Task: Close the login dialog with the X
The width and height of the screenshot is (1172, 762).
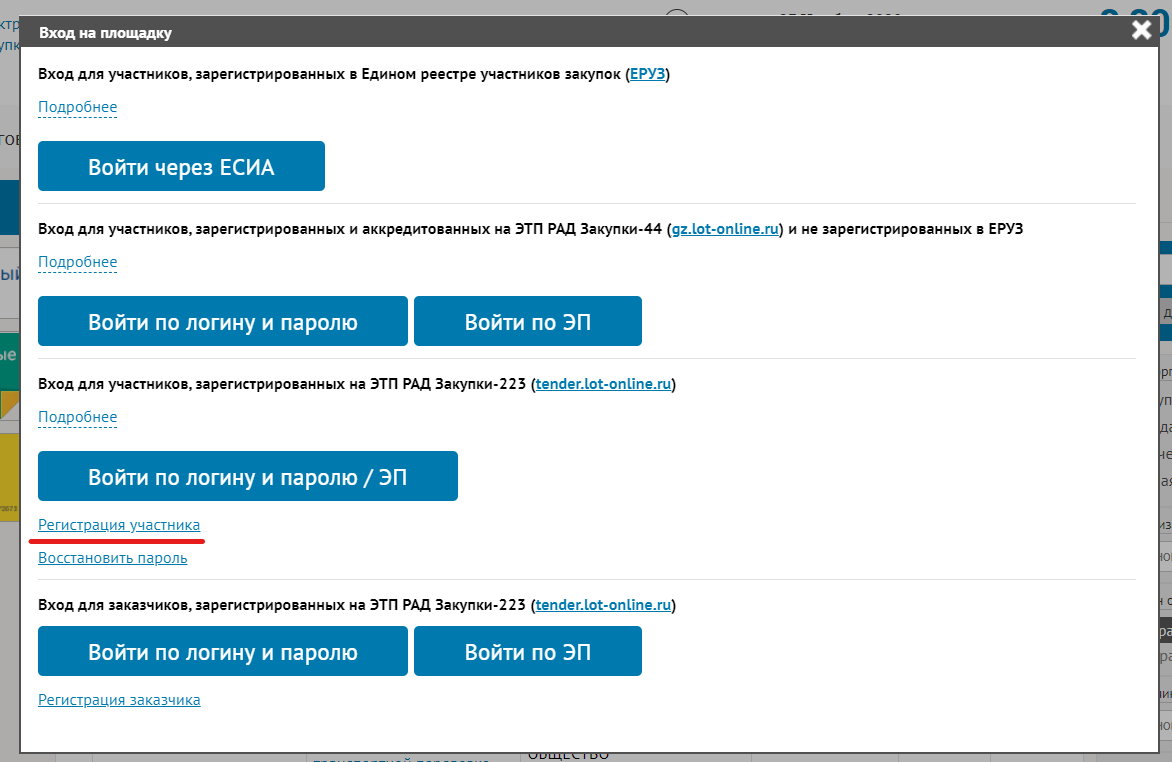Action: click(1141, 30)
